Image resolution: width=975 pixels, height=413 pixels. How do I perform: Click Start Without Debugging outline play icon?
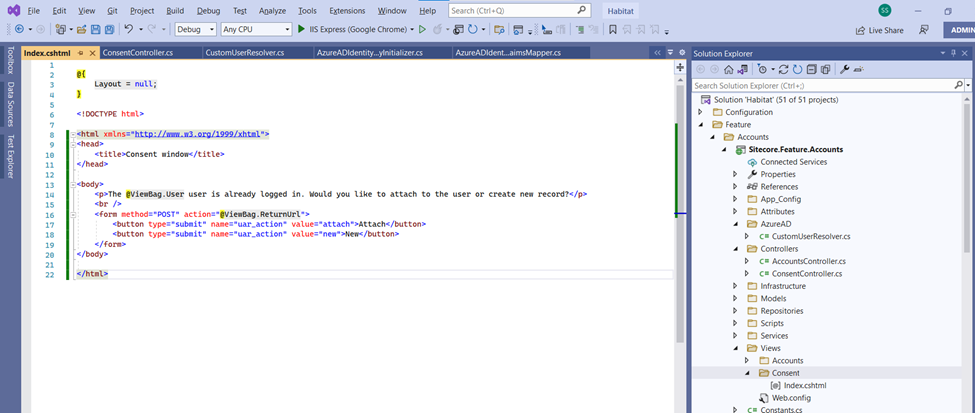[x=422, y=29]
